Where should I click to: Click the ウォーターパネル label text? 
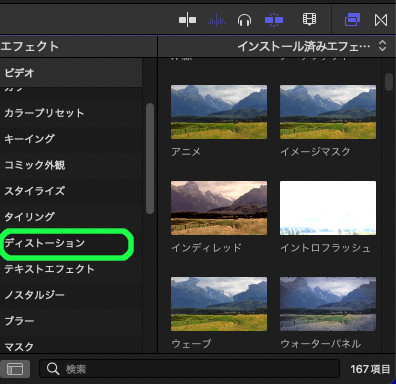(x=321, y=344)
